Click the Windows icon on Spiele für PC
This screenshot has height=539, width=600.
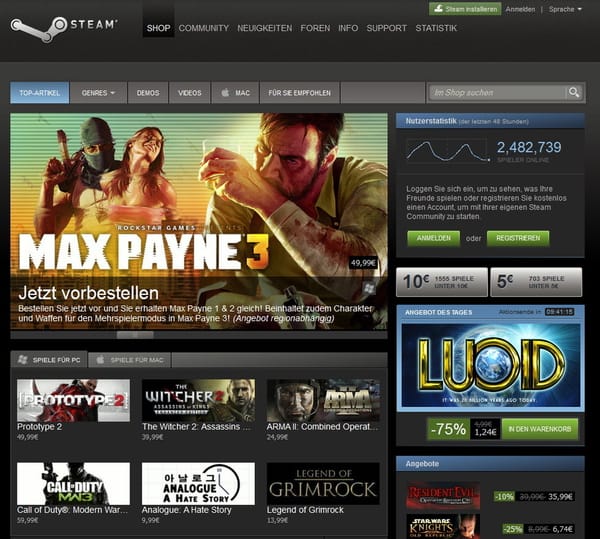pyautogui.click(x=23, y=360)
